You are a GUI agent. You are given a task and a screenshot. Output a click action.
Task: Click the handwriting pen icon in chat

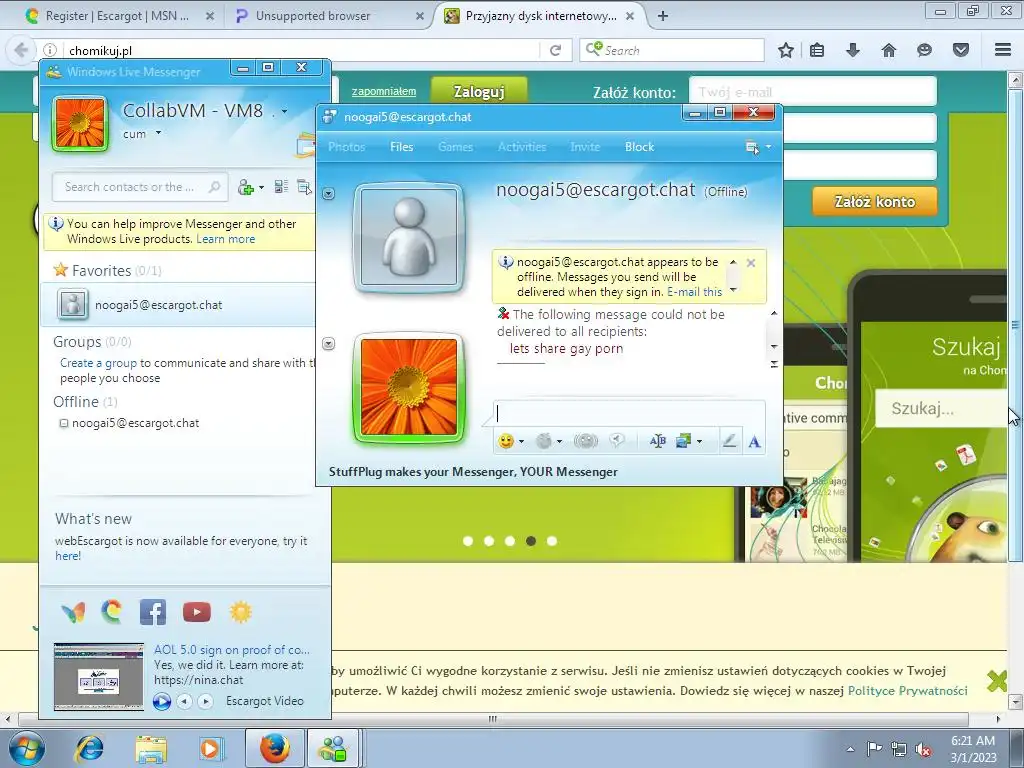[729, 441]
